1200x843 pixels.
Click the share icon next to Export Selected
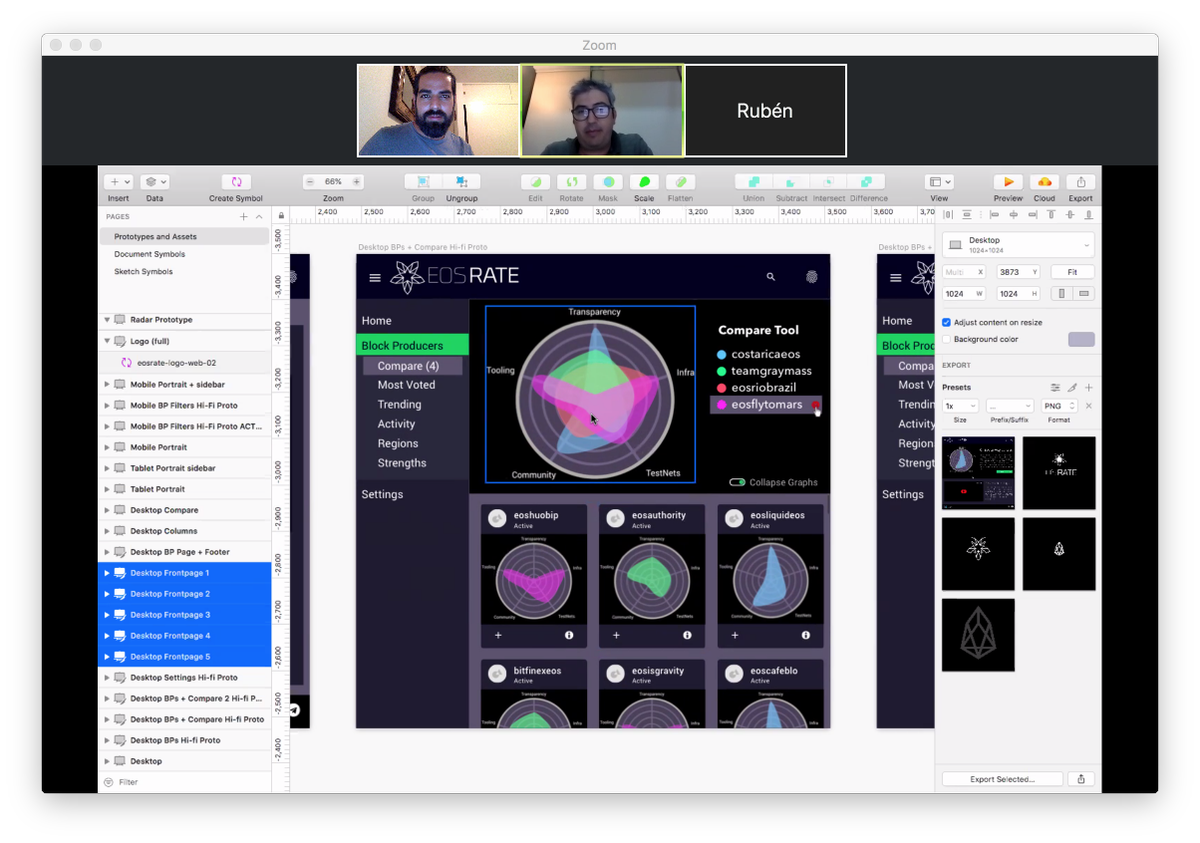point(1080,779)
